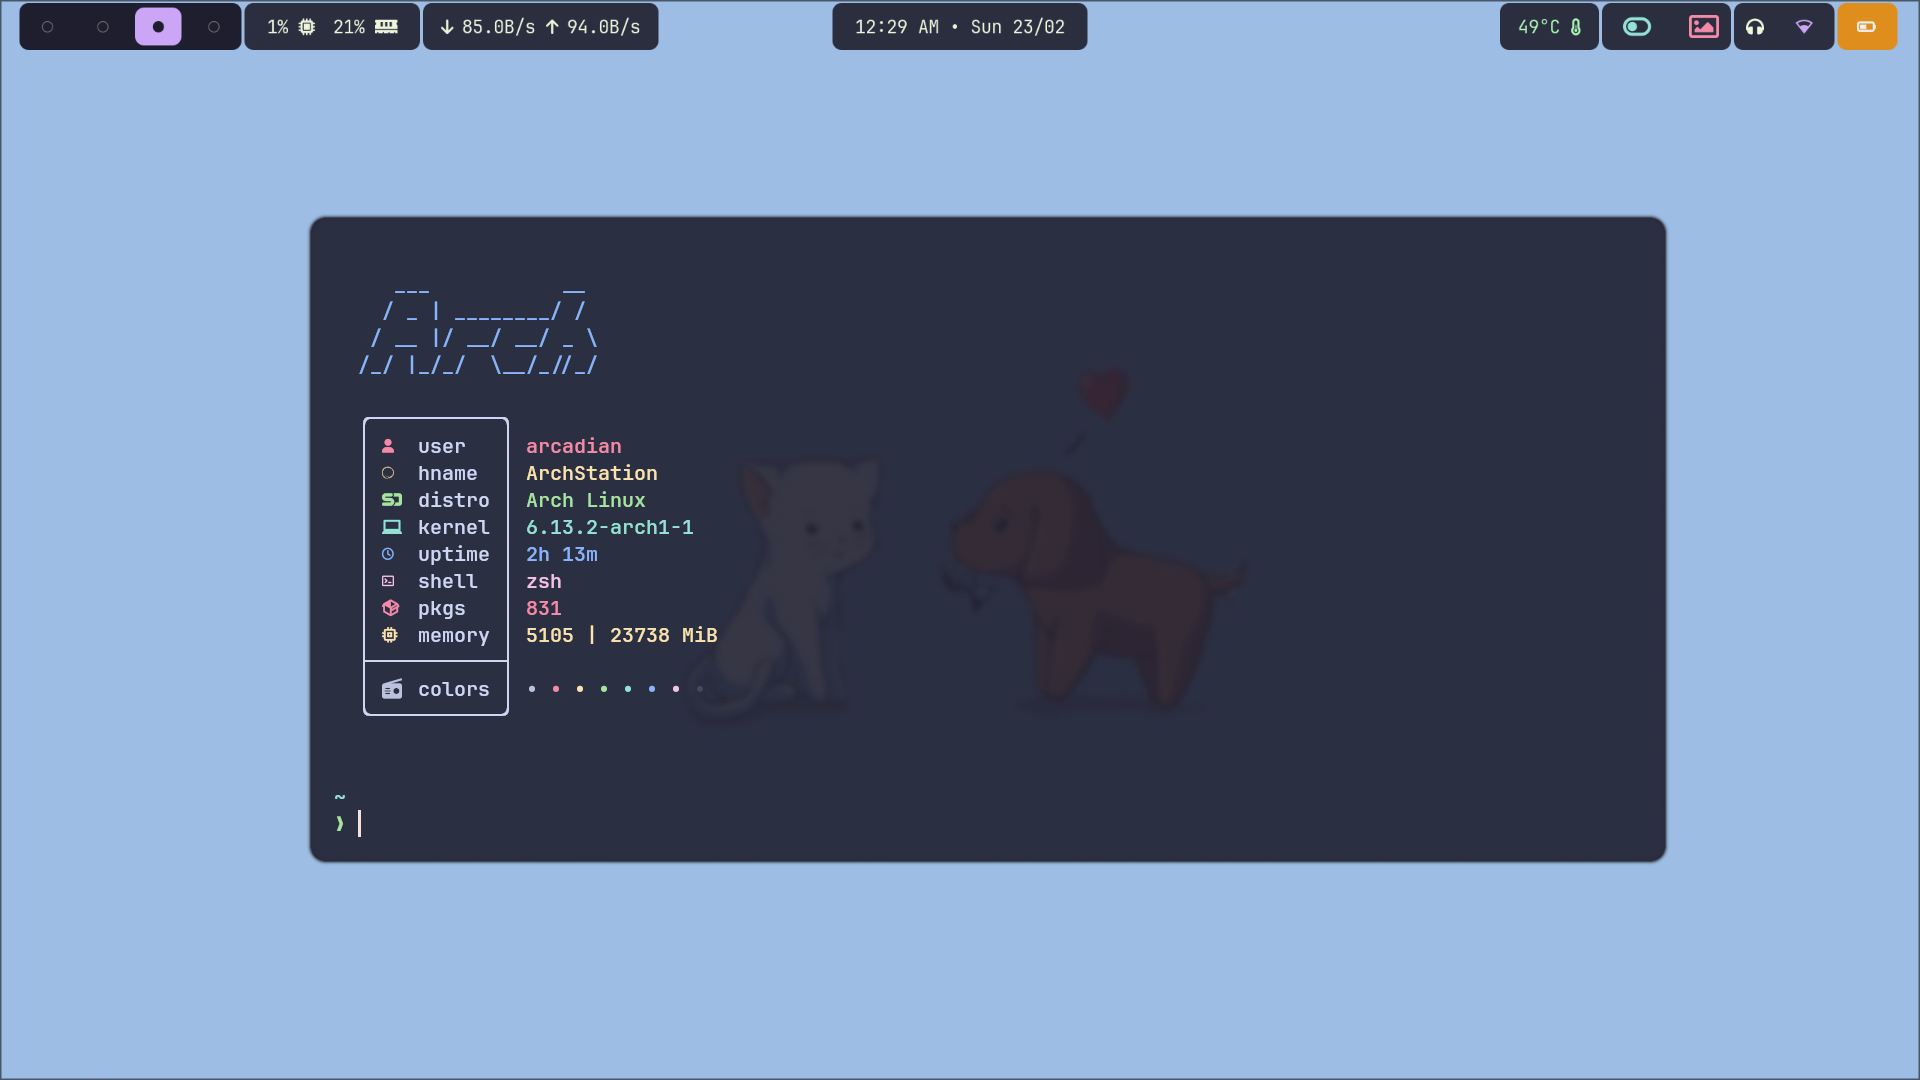Image resolution: width=1920 pixels, height=1080 pixels.
Task: Click the RAM usage '21%' text
Action: tap(349, 27)
